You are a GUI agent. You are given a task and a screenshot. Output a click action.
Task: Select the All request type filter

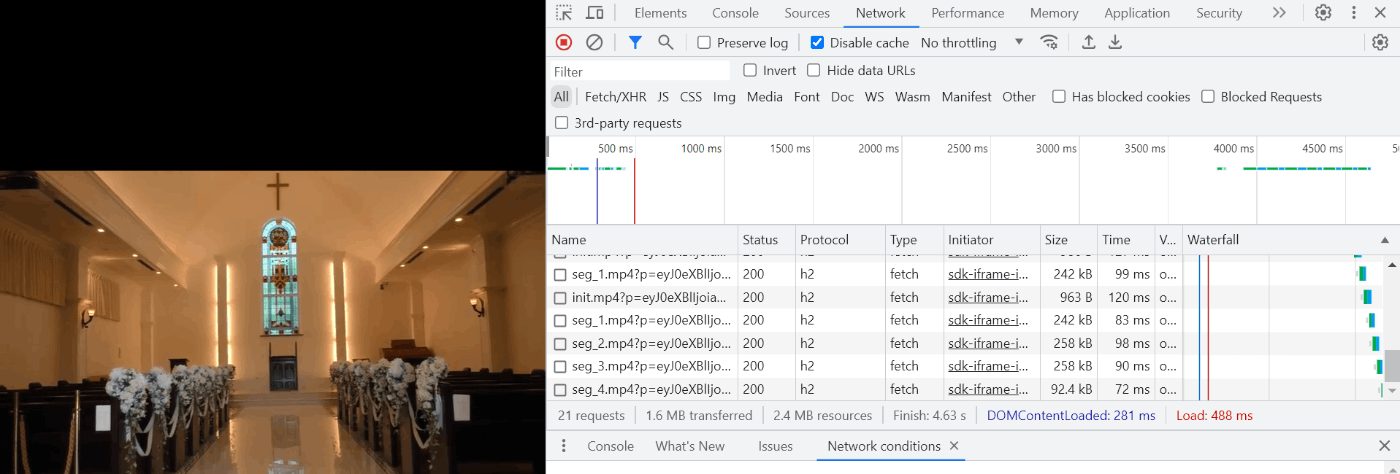561,97
